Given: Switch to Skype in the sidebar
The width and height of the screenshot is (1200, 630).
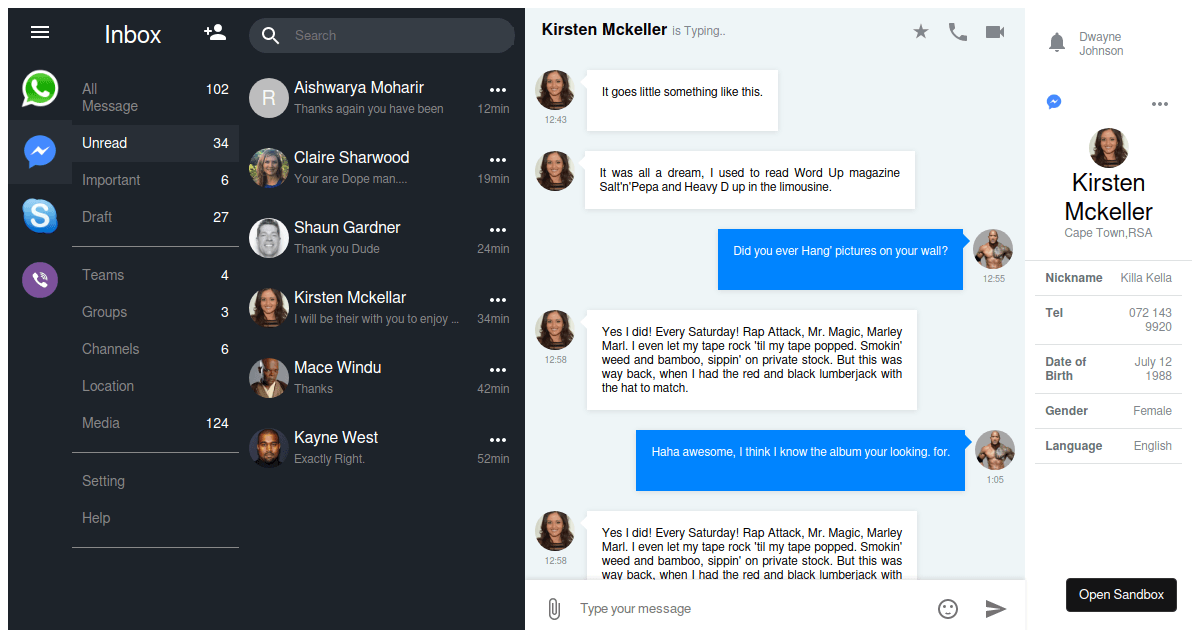Looking at the screenshot, I should click(x=40, y=215).
